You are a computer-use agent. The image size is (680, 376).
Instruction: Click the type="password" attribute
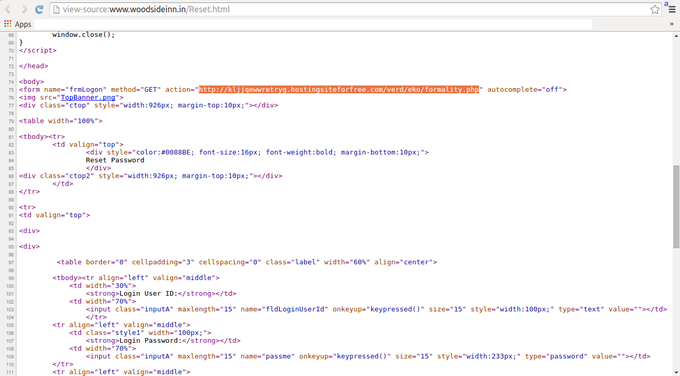coord(556,356)
